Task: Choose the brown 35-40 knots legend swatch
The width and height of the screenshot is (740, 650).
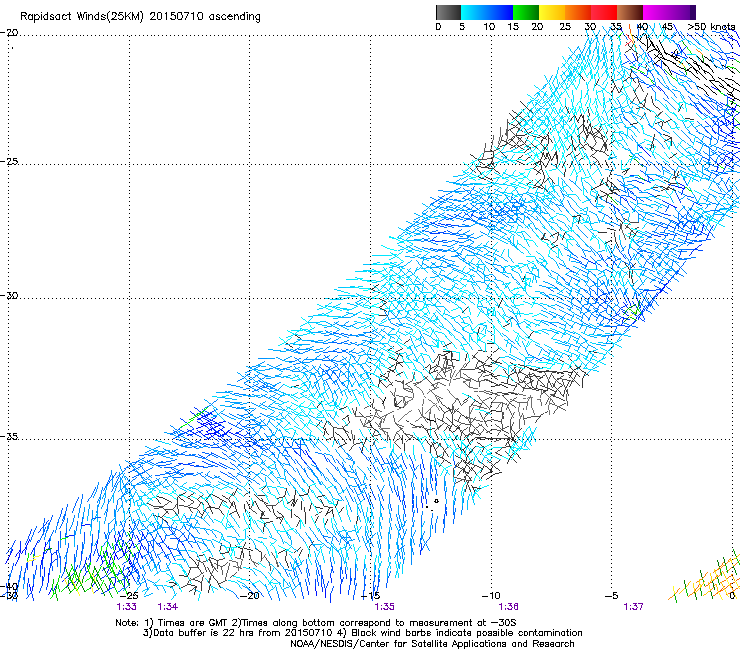Action: click(630, 12)
